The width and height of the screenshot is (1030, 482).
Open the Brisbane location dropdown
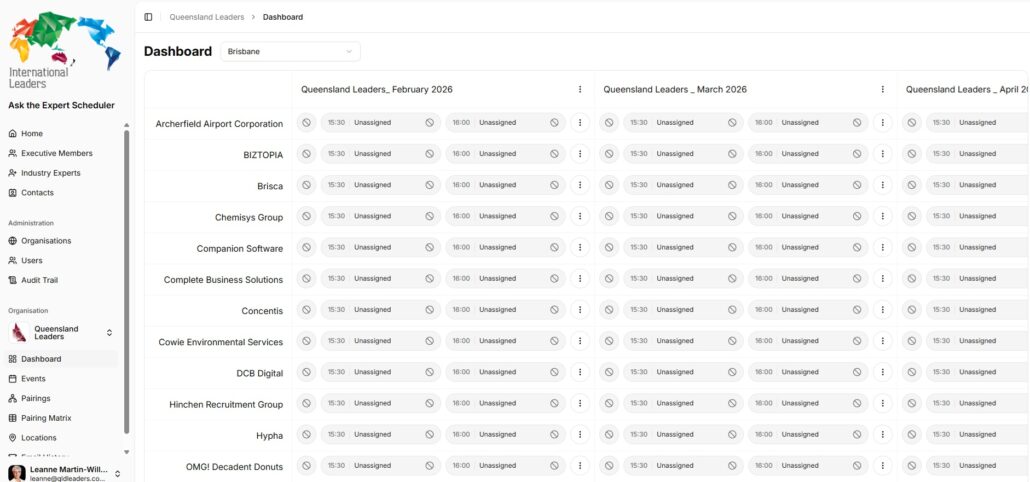tap(290, 51)
